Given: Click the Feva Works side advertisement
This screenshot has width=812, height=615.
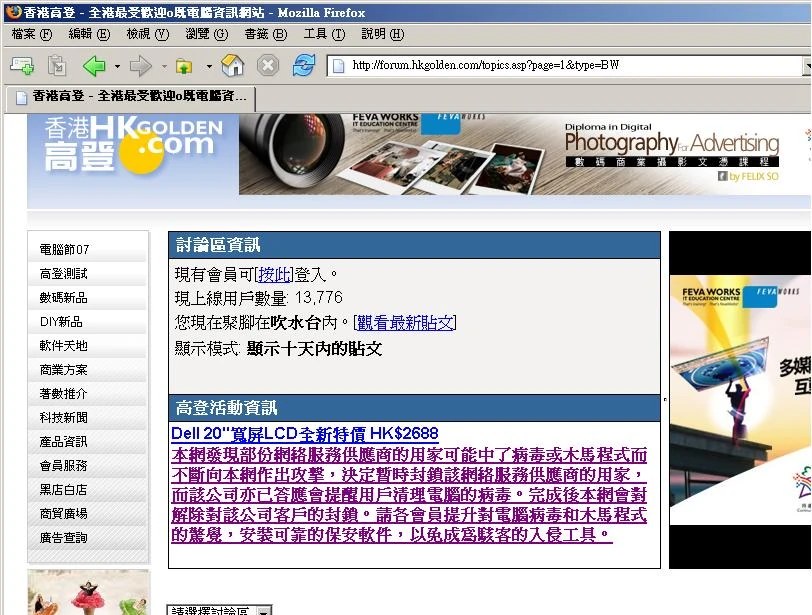Looking at the screenshot, I should pos(740,400).
